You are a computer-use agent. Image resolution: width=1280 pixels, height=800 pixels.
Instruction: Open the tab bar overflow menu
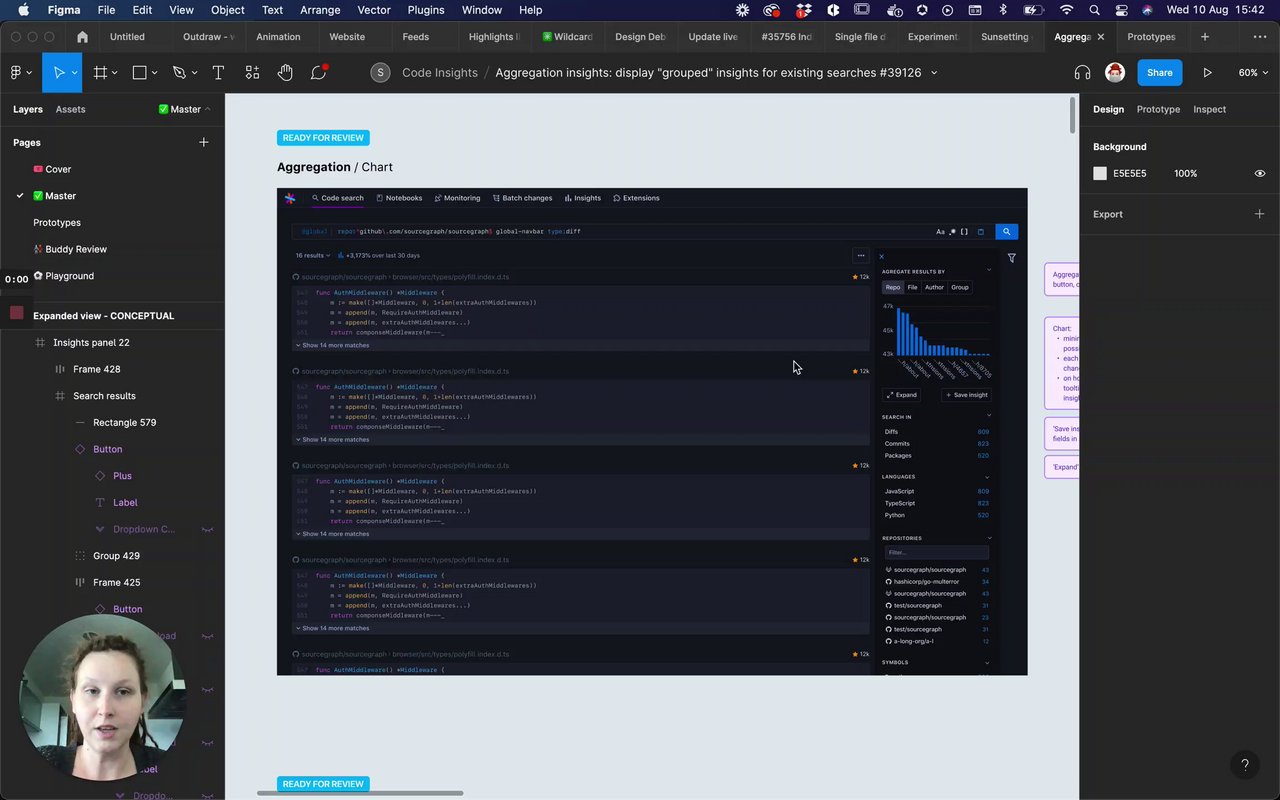point(1260,37)
